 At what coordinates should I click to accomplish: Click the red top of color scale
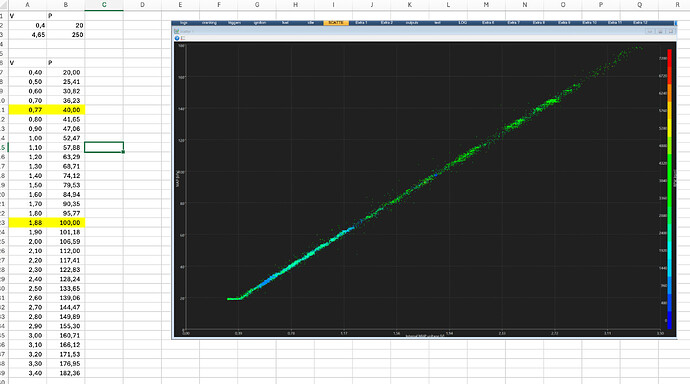click(x=669, y=57)
